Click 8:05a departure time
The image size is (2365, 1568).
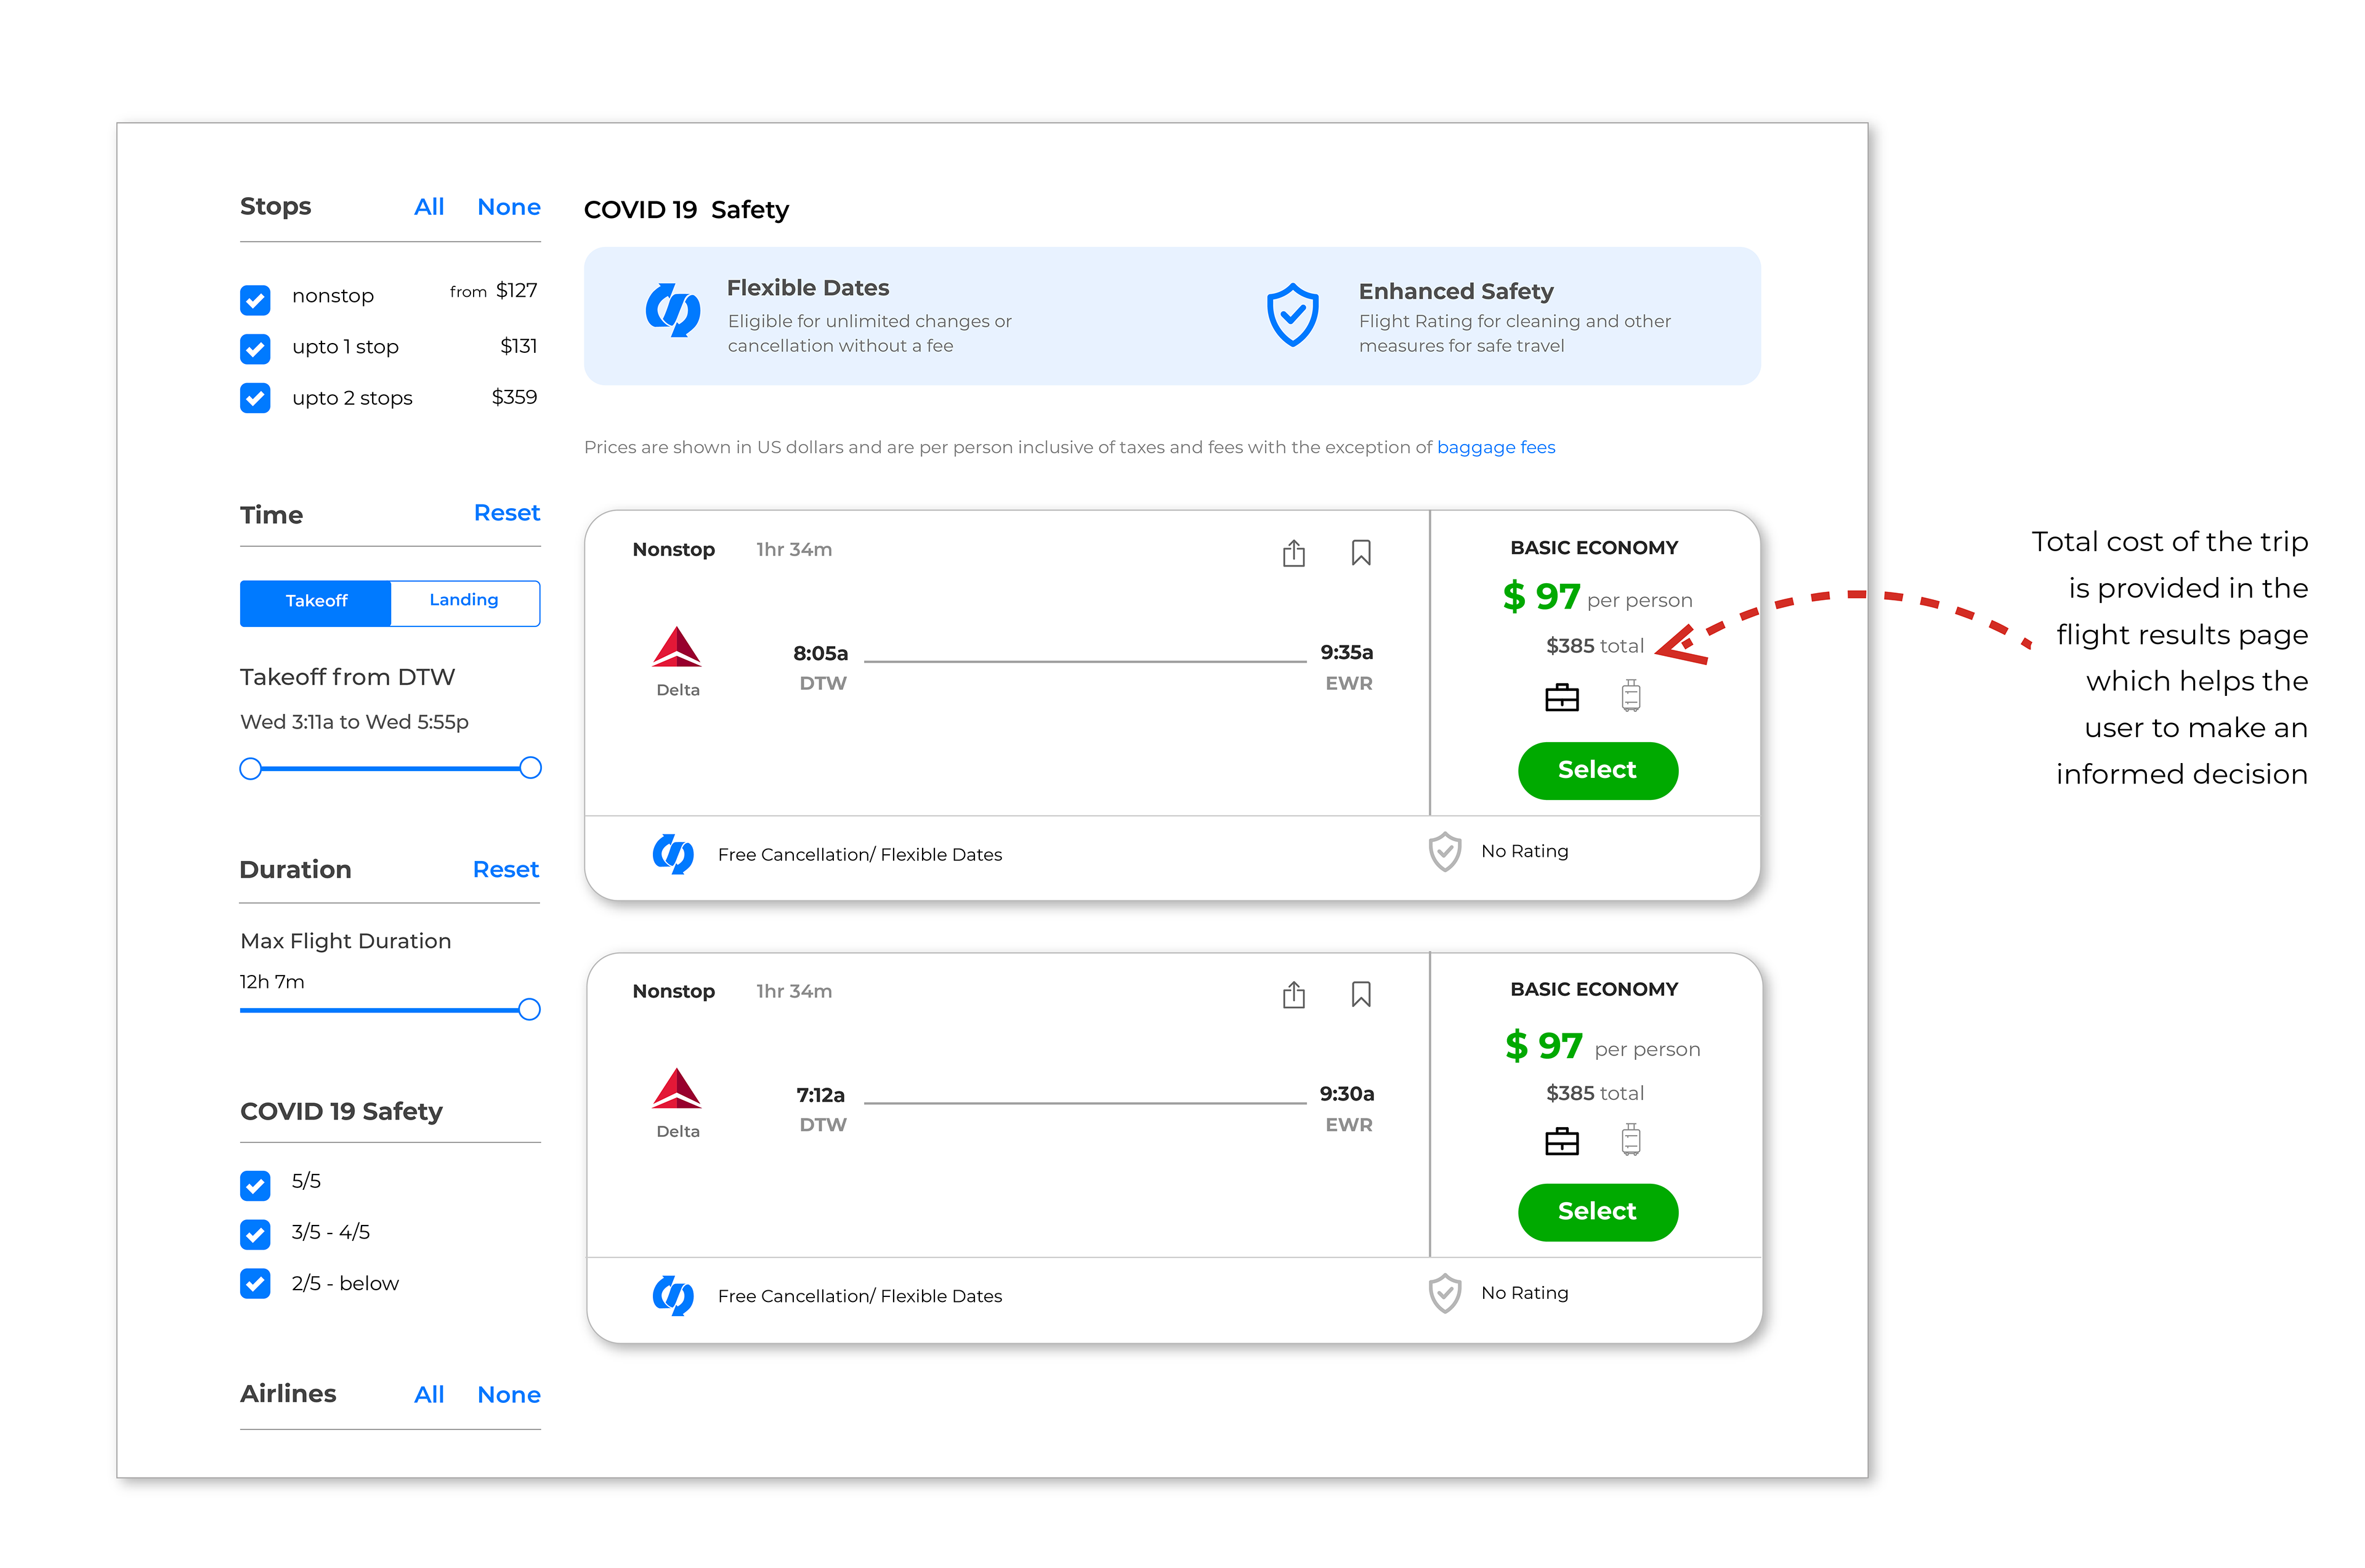point(820,653)
